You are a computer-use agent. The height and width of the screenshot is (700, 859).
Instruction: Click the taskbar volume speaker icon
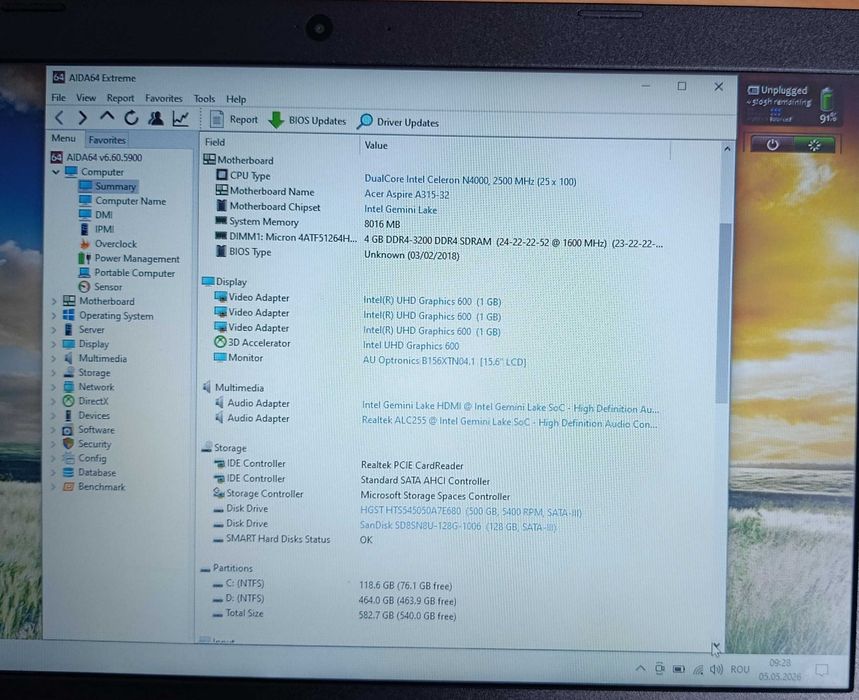pos(716,669)
